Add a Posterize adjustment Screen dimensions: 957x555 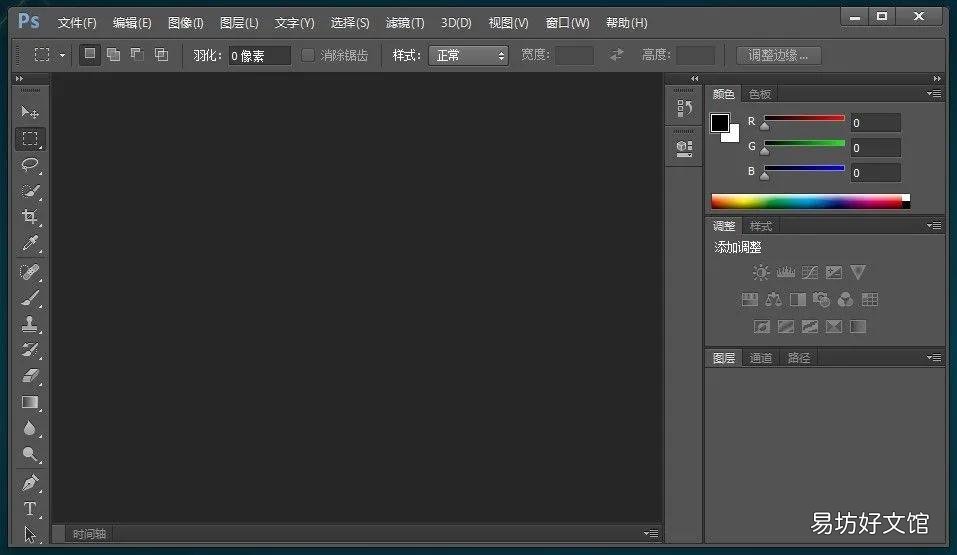click(x=785, y=327)
